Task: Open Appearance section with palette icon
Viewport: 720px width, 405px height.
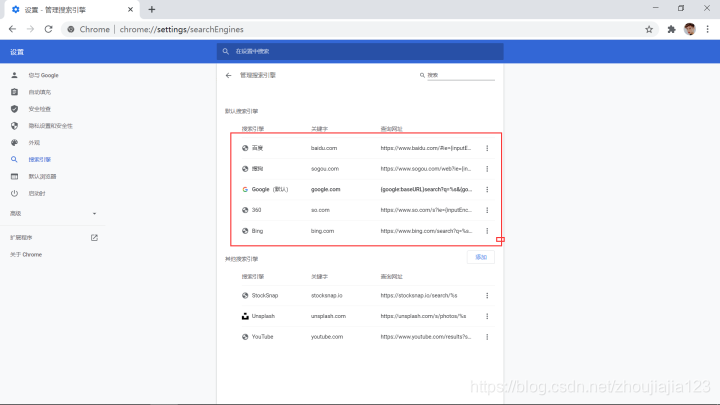Action: click(34, 143)
